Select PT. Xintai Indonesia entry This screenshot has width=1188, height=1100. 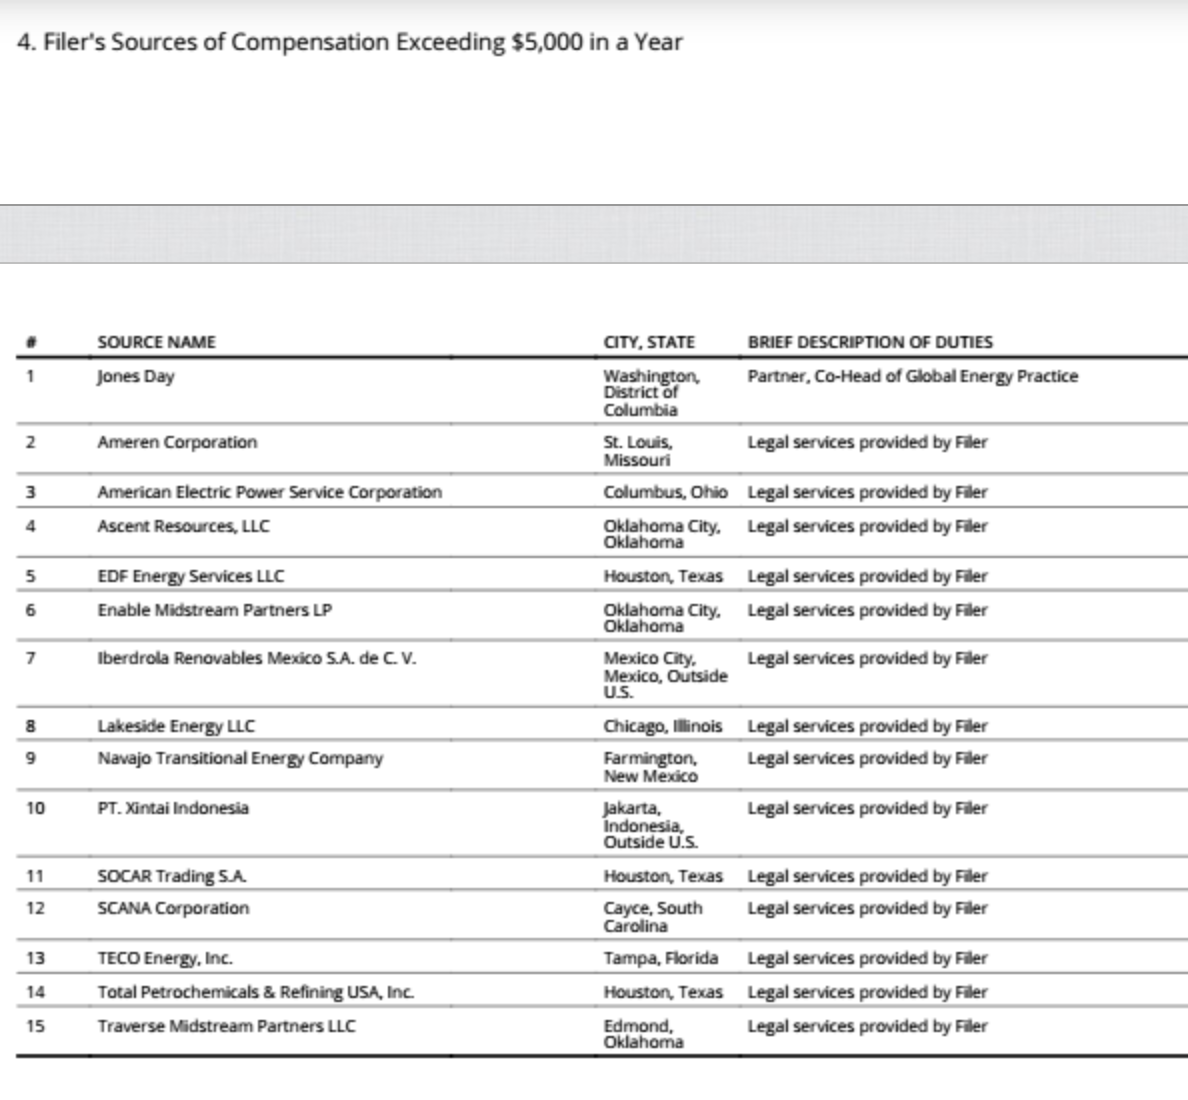(173, 808)
